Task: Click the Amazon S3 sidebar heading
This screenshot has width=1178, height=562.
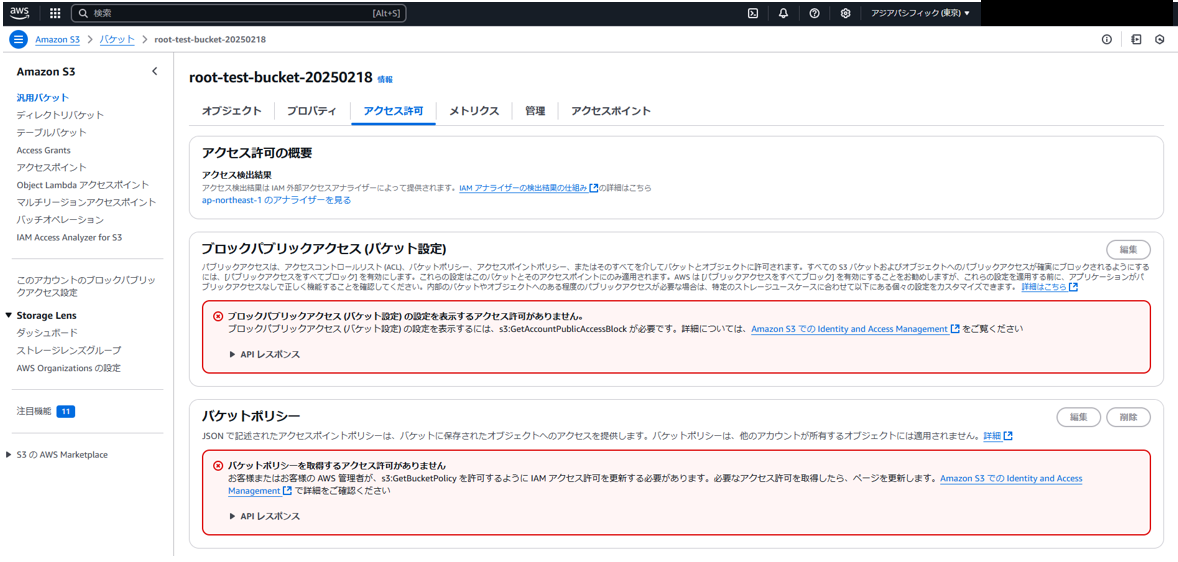Action: click(x=46, y=72)
